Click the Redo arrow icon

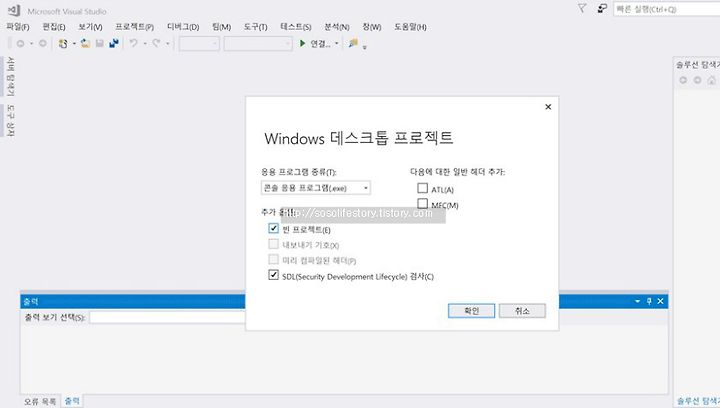click(157, 43)
